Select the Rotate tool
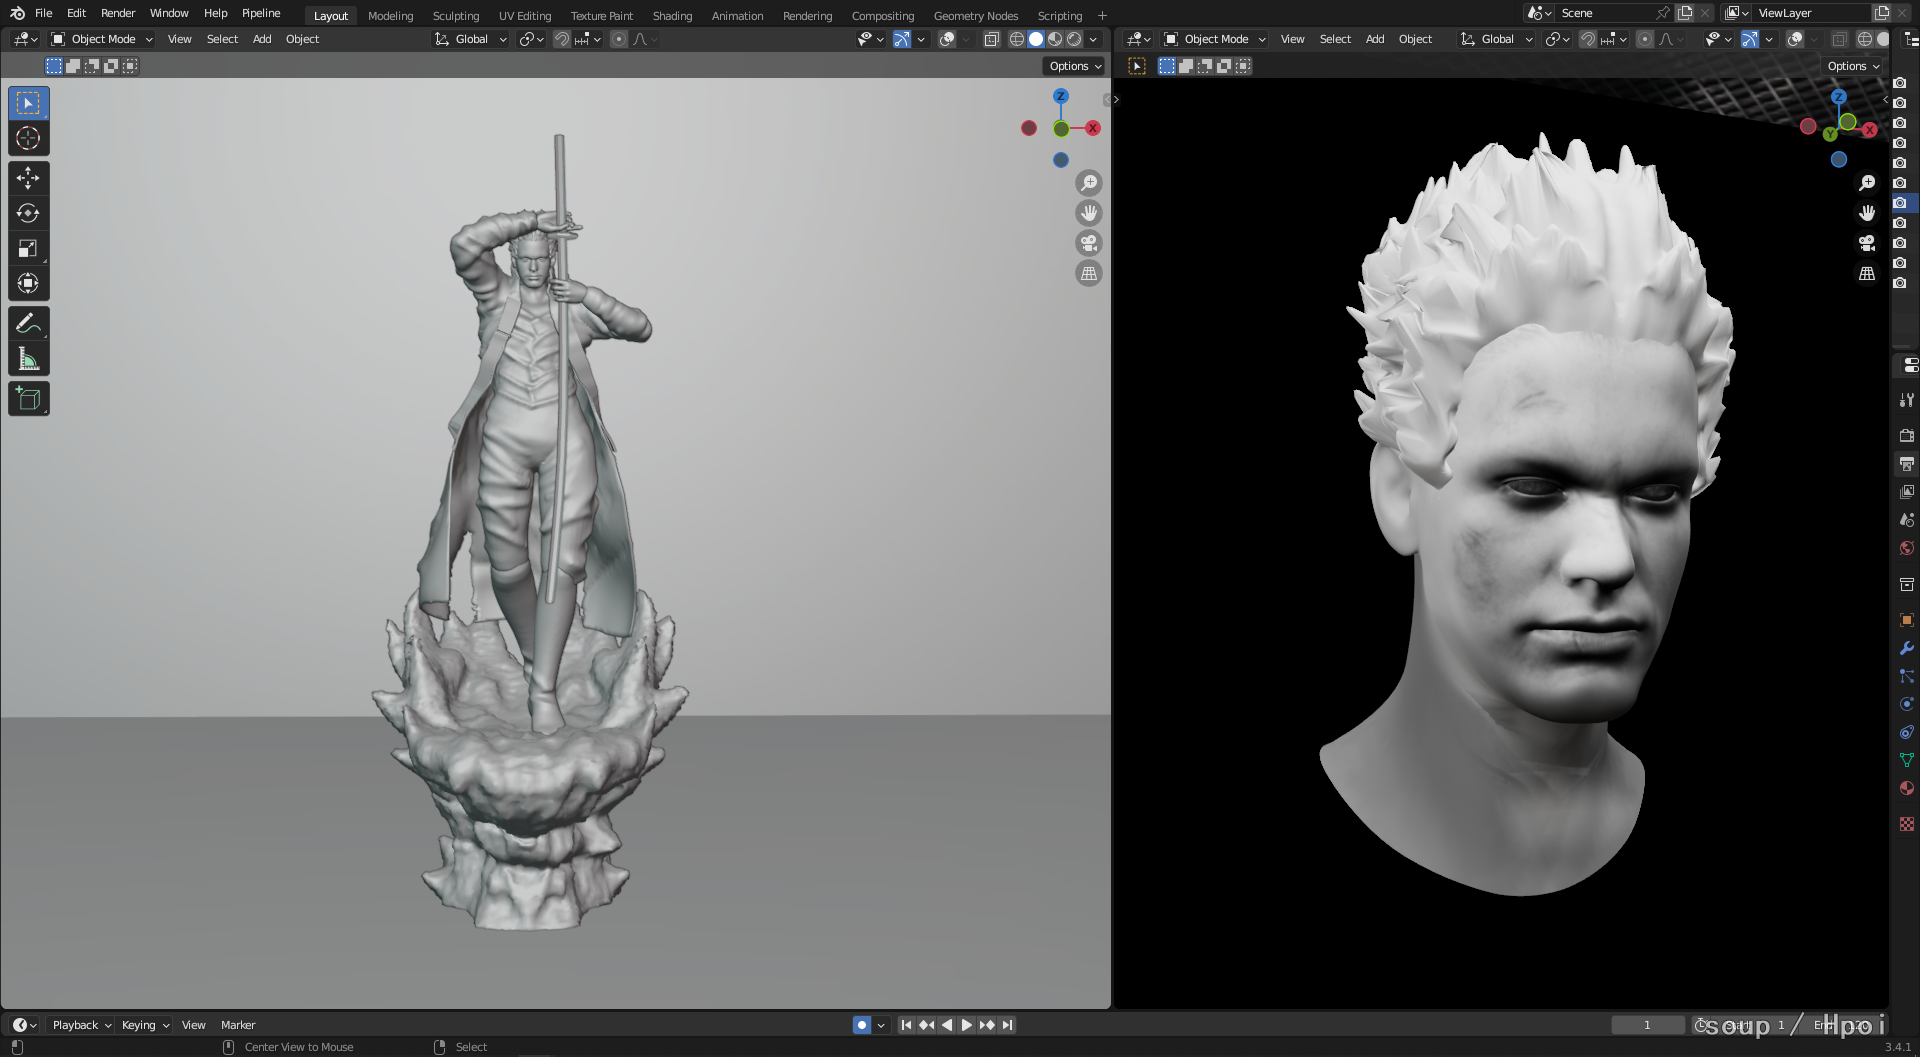This screenshot has height=1057, width=1920. 28,213
